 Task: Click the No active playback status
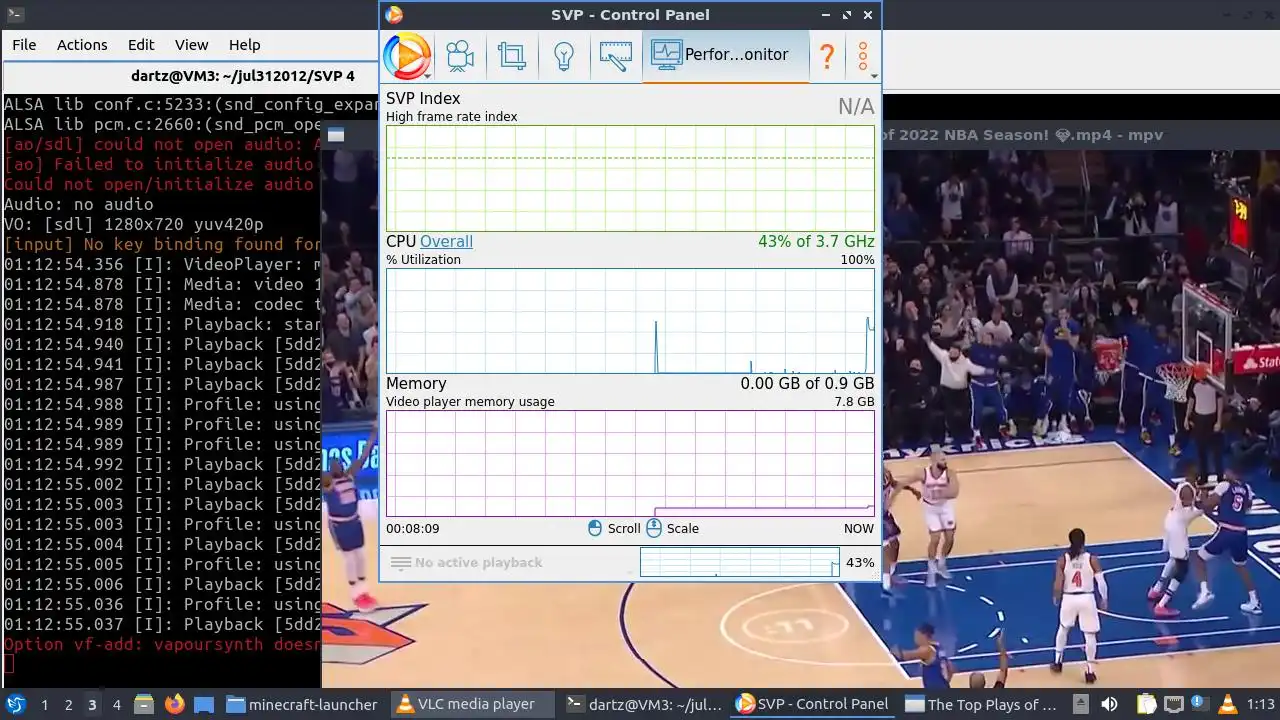(478, 563)
